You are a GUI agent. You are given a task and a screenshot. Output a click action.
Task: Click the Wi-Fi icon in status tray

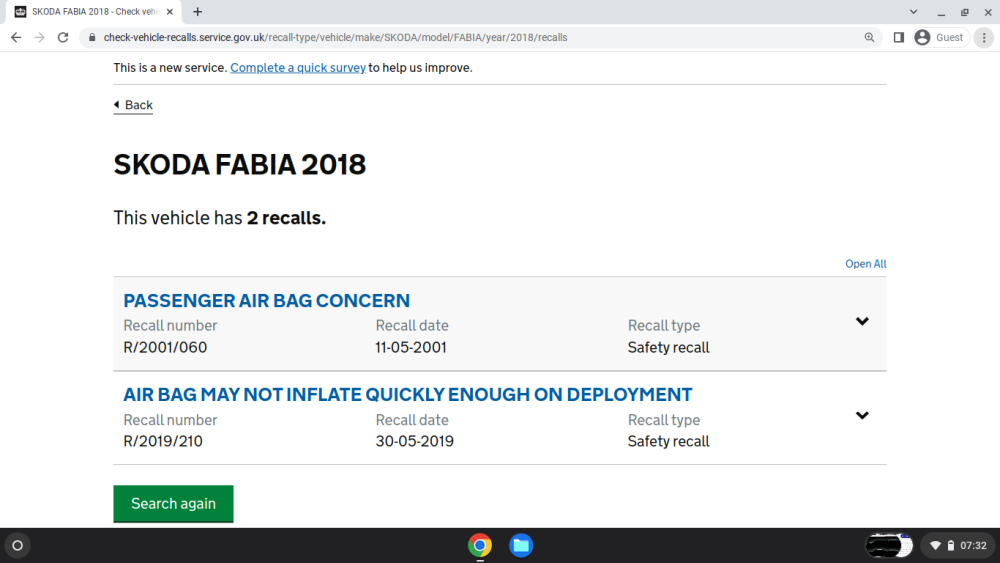pos(936,546)
